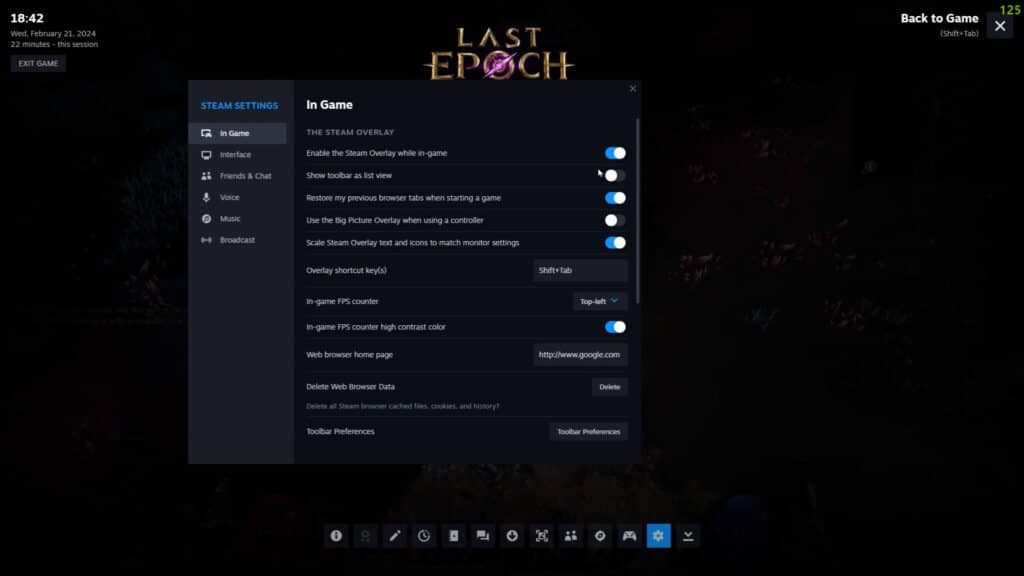Open the Web Browser compass icon

pyautogui.click(x=600, y=536)
